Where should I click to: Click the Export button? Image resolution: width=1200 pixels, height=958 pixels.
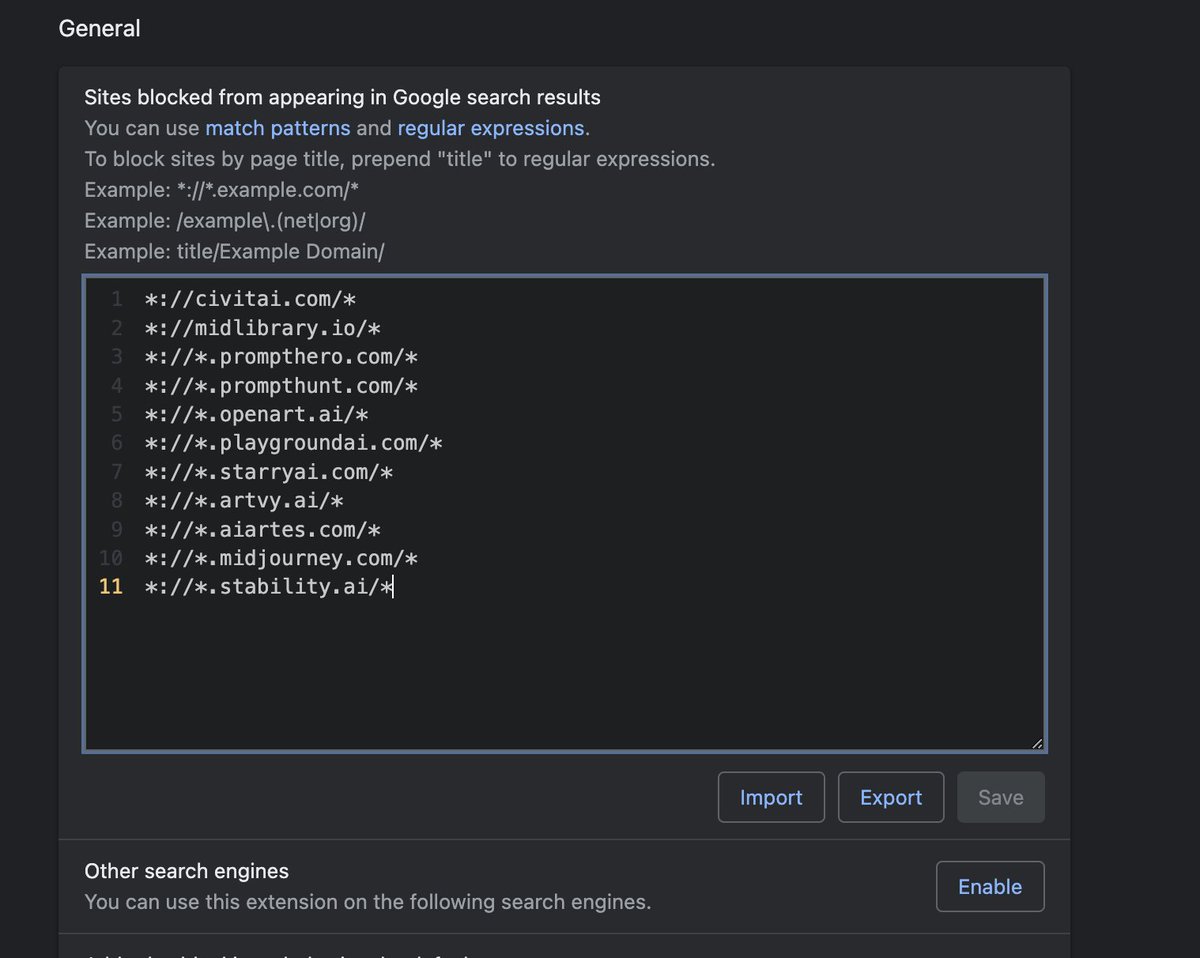click(x=891, y=797)
